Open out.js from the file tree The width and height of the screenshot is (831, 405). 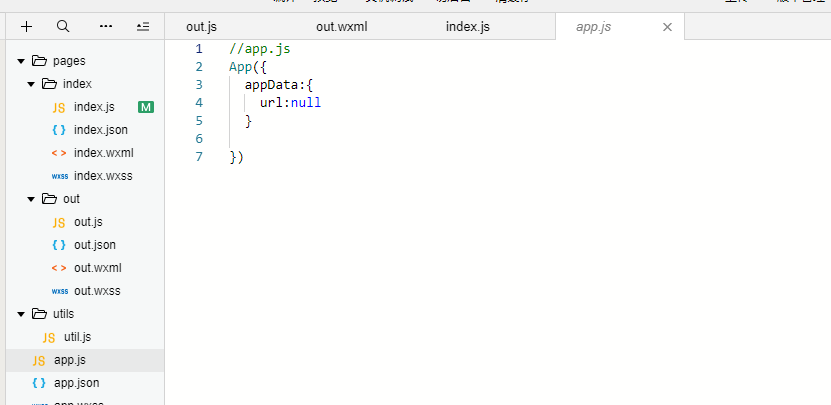89,222
